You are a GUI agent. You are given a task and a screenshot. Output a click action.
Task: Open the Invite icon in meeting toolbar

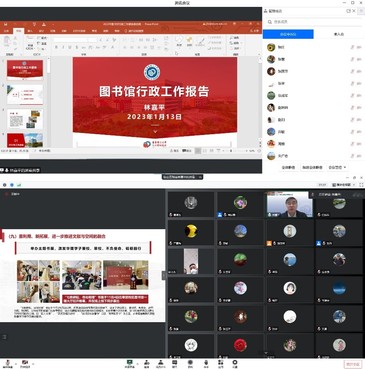(146, 363)
